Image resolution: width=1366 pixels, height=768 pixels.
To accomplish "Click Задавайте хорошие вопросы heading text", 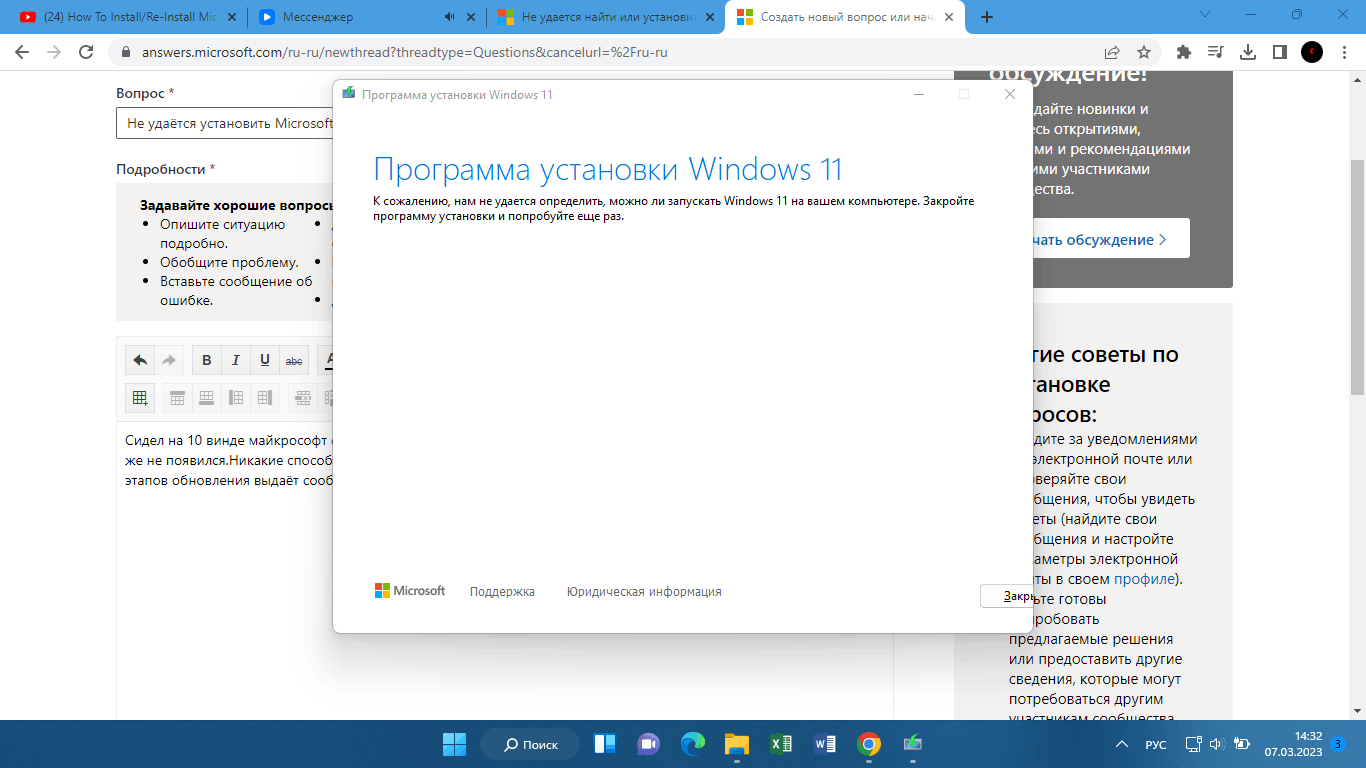I will click(x=236, y=204).
